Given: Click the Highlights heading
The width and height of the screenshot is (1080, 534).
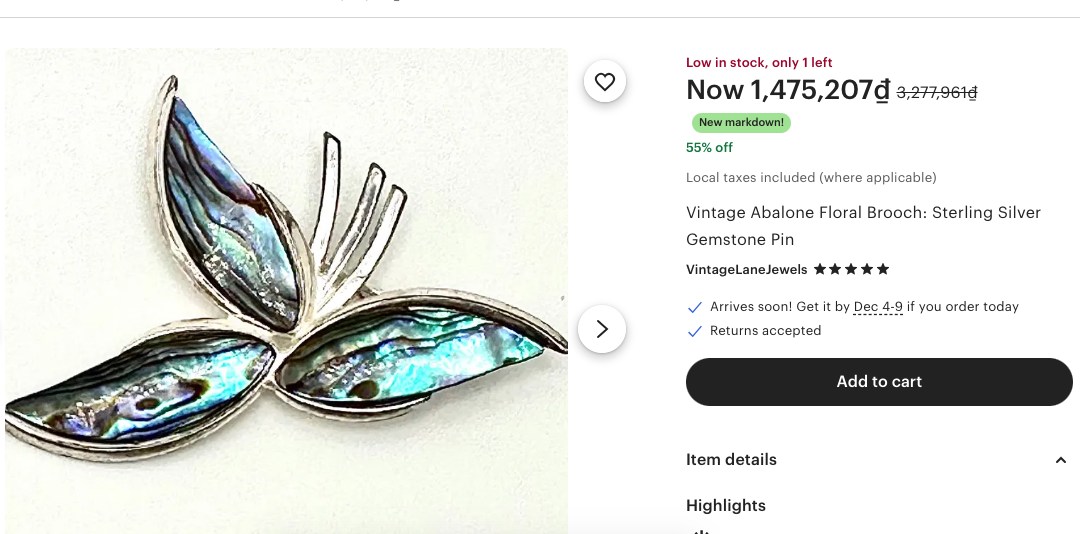Looking at the screenshot, I should pos(726,506).
